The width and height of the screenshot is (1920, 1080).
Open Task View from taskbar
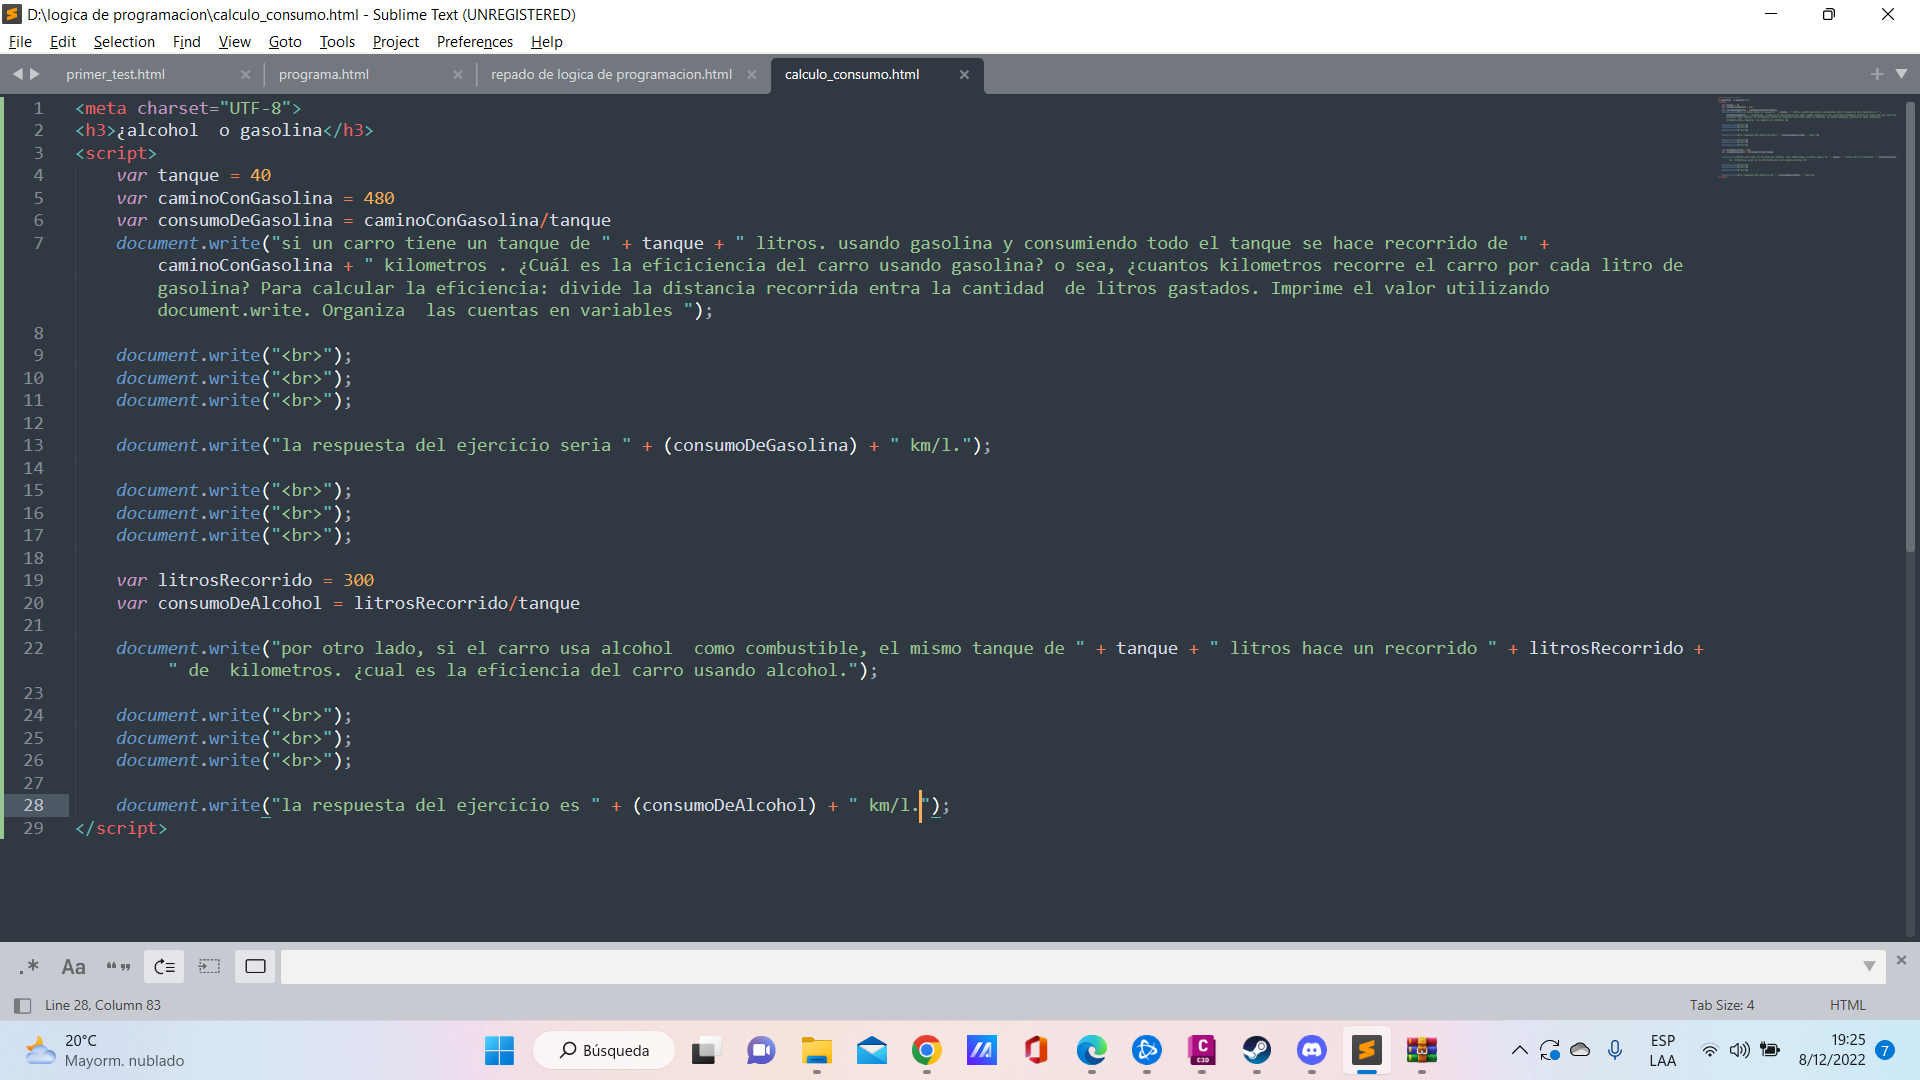(705, 1050)
